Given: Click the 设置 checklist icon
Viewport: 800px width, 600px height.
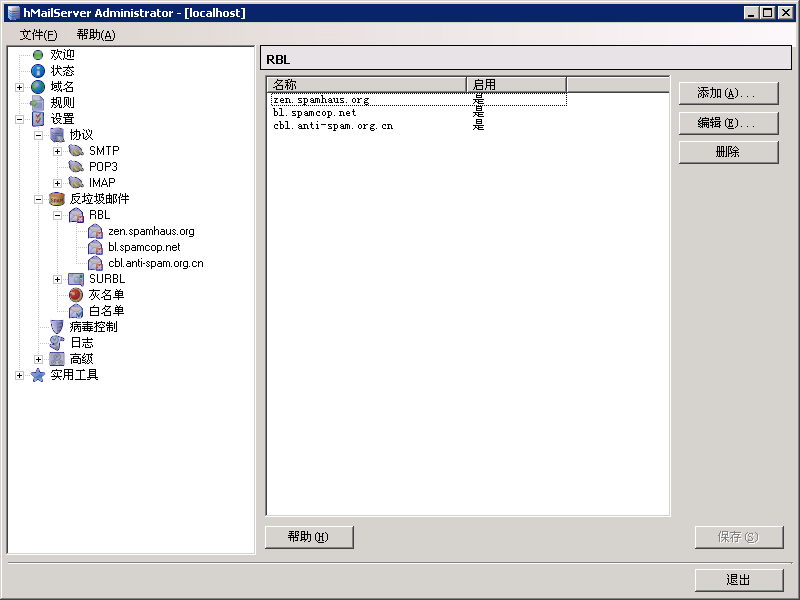Looking at the screenshot, I should pos(38,119).
